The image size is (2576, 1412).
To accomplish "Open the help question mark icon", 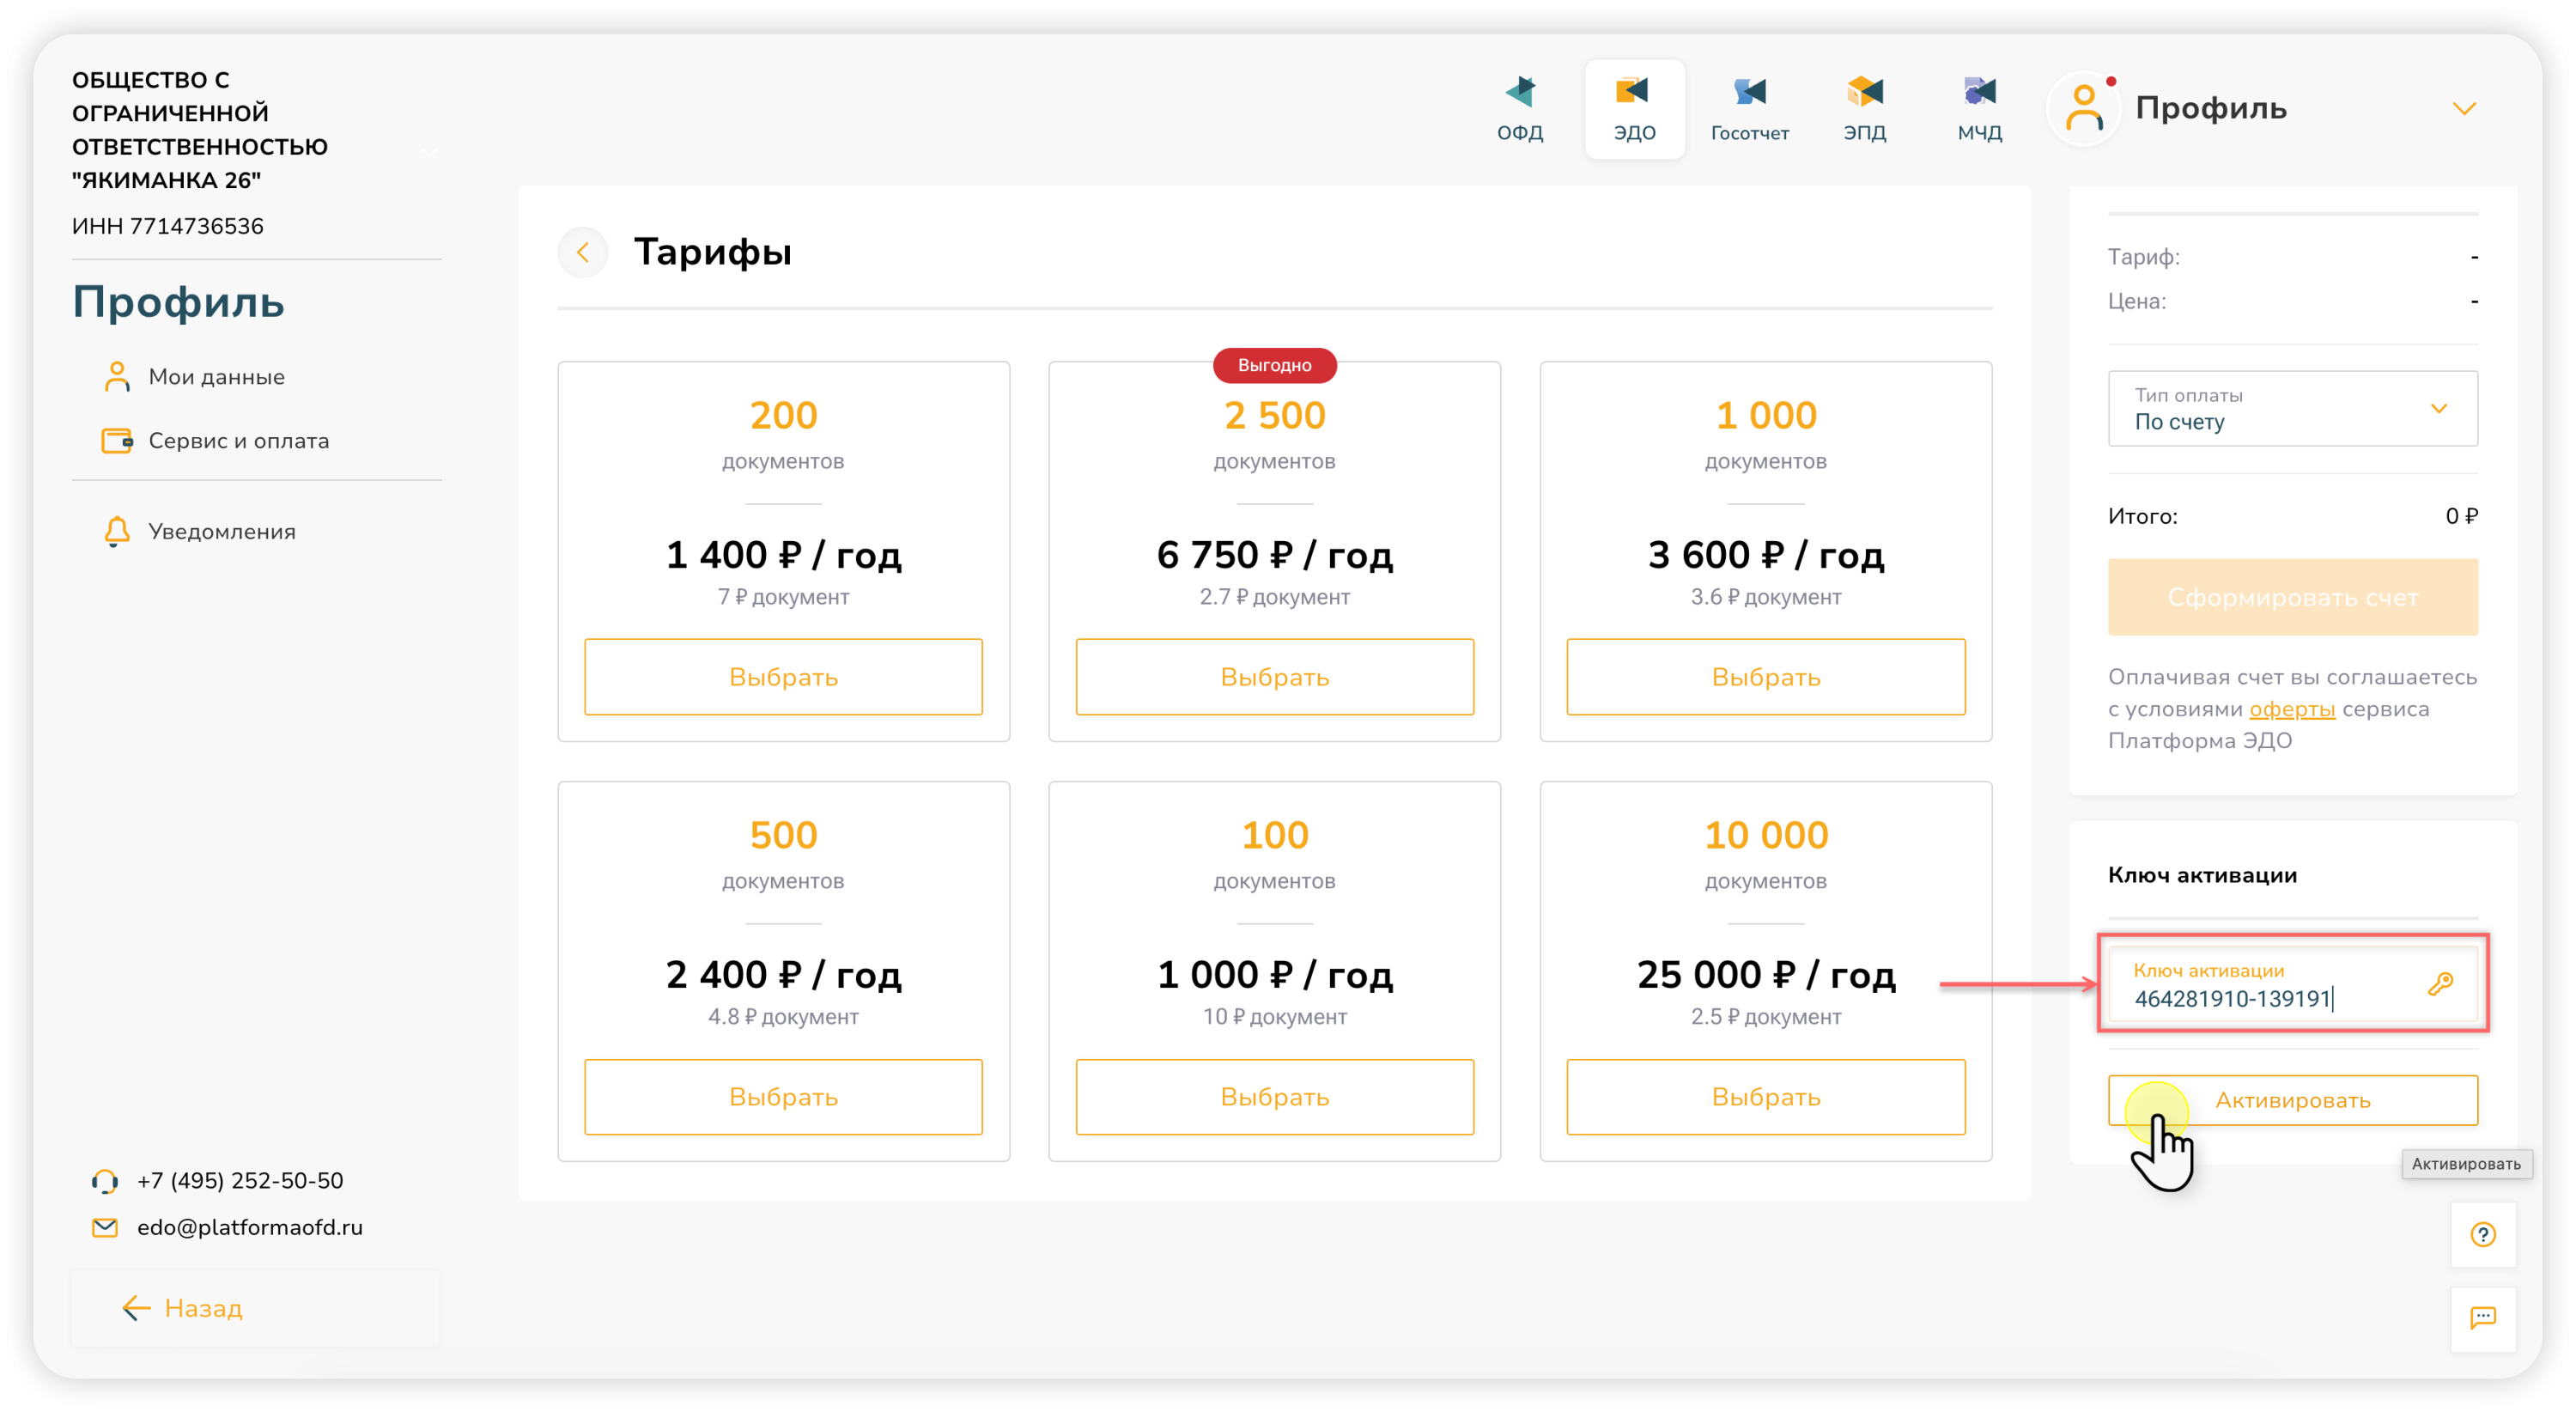I will 2482,1234.
